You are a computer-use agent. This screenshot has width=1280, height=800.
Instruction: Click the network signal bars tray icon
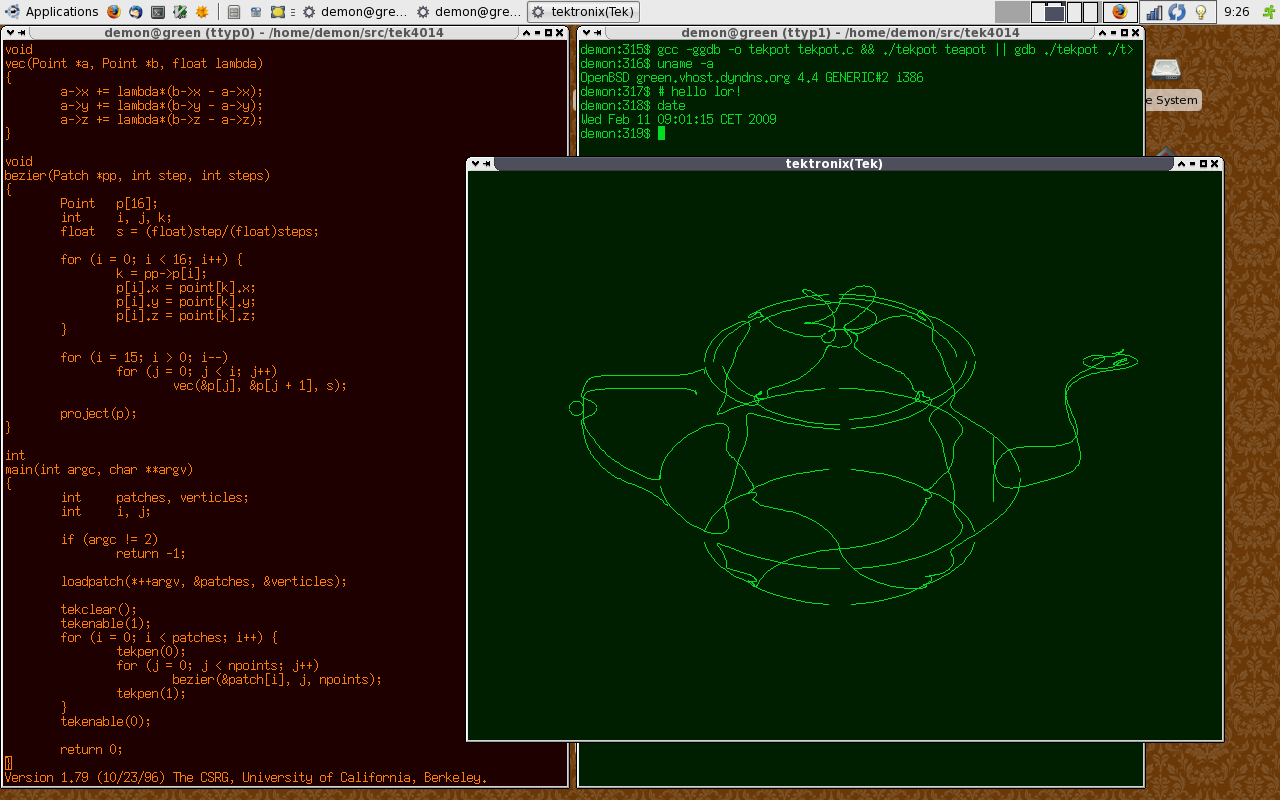[1154, 12]
